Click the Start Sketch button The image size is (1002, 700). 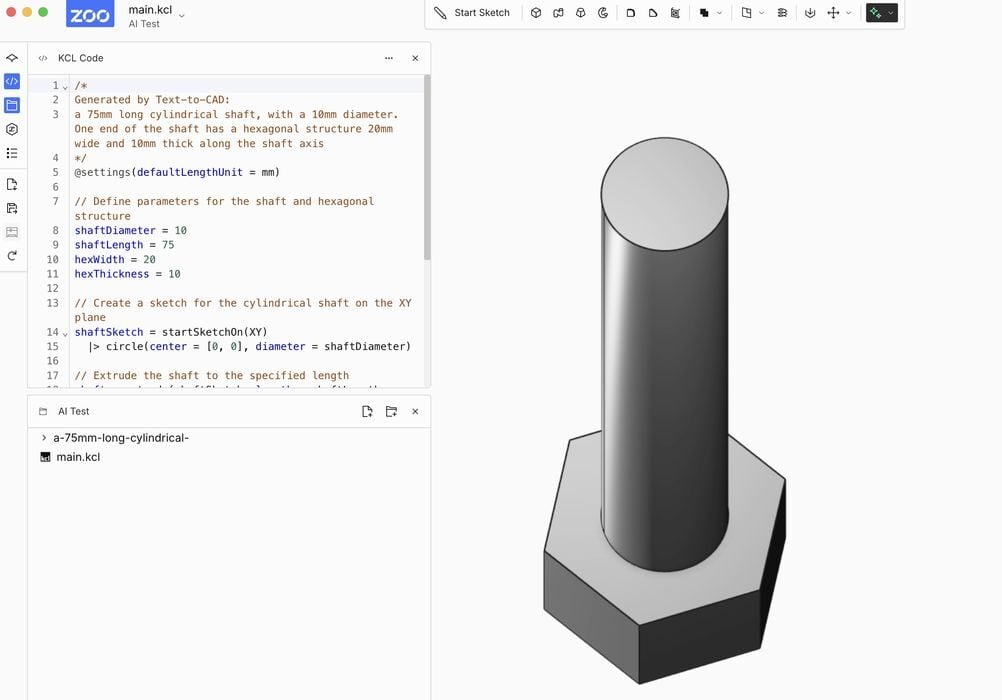(472, 13)
